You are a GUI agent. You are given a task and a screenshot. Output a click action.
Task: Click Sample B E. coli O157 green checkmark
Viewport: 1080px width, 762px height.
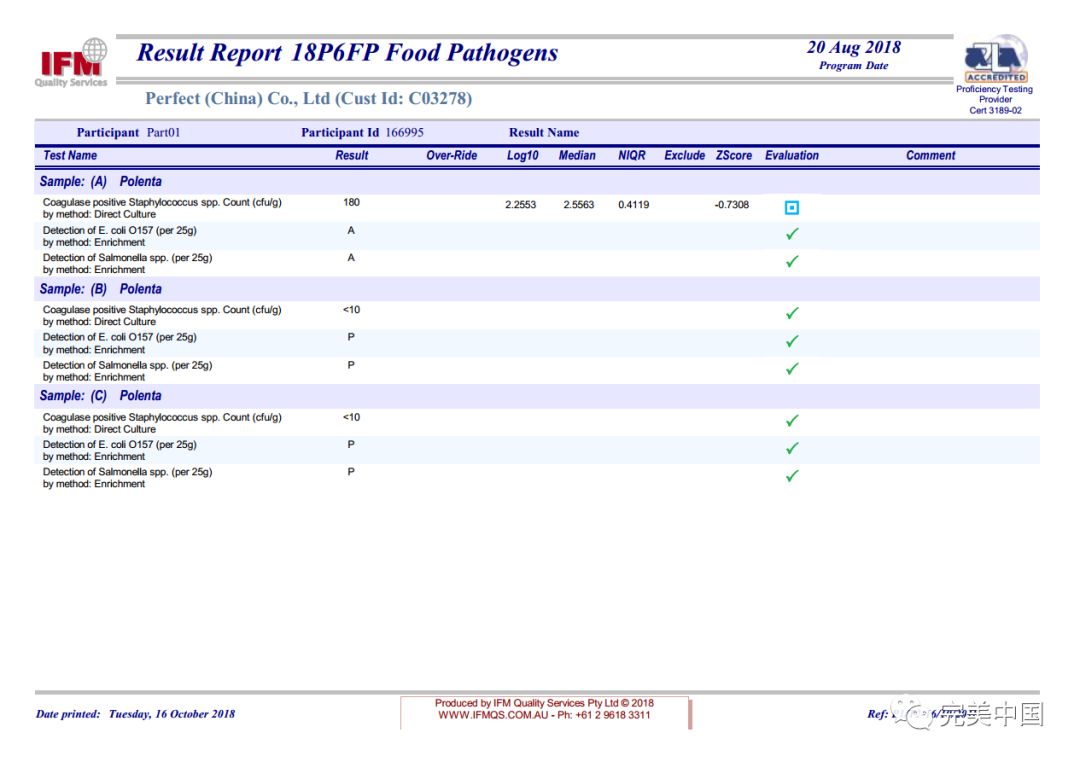coord(792,341)
